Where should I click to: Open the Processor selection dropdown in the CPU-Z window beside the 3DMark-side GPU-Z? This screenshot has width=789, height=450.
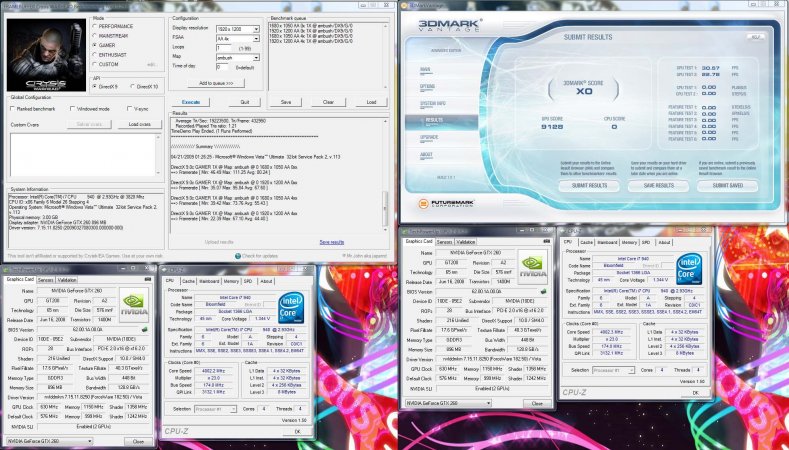[614, 370]
